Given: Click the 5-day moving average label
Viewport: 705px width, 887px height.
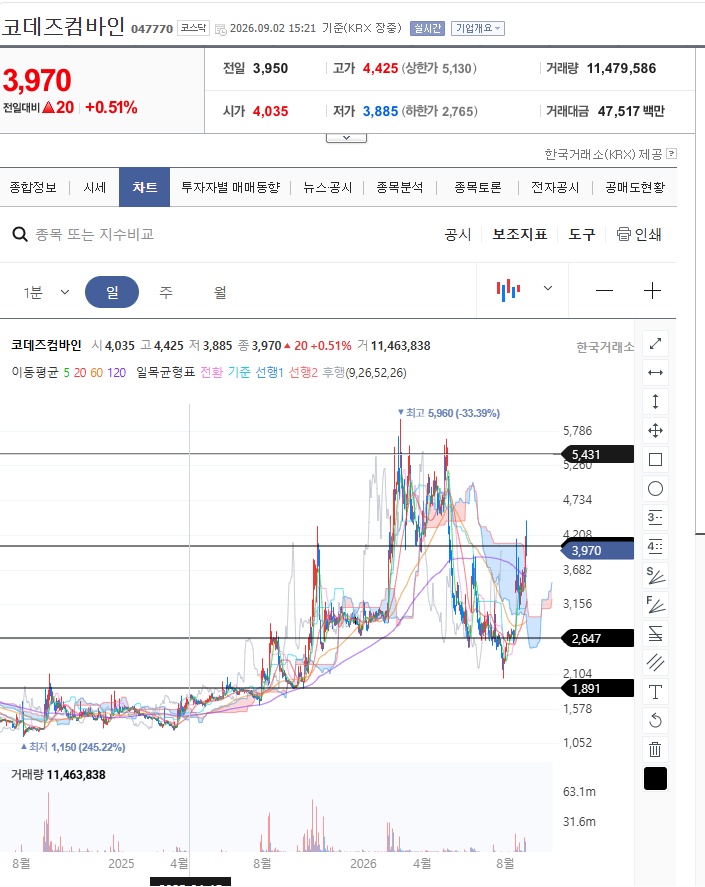Looking at the screenshot, I should [x=66, y=373].
